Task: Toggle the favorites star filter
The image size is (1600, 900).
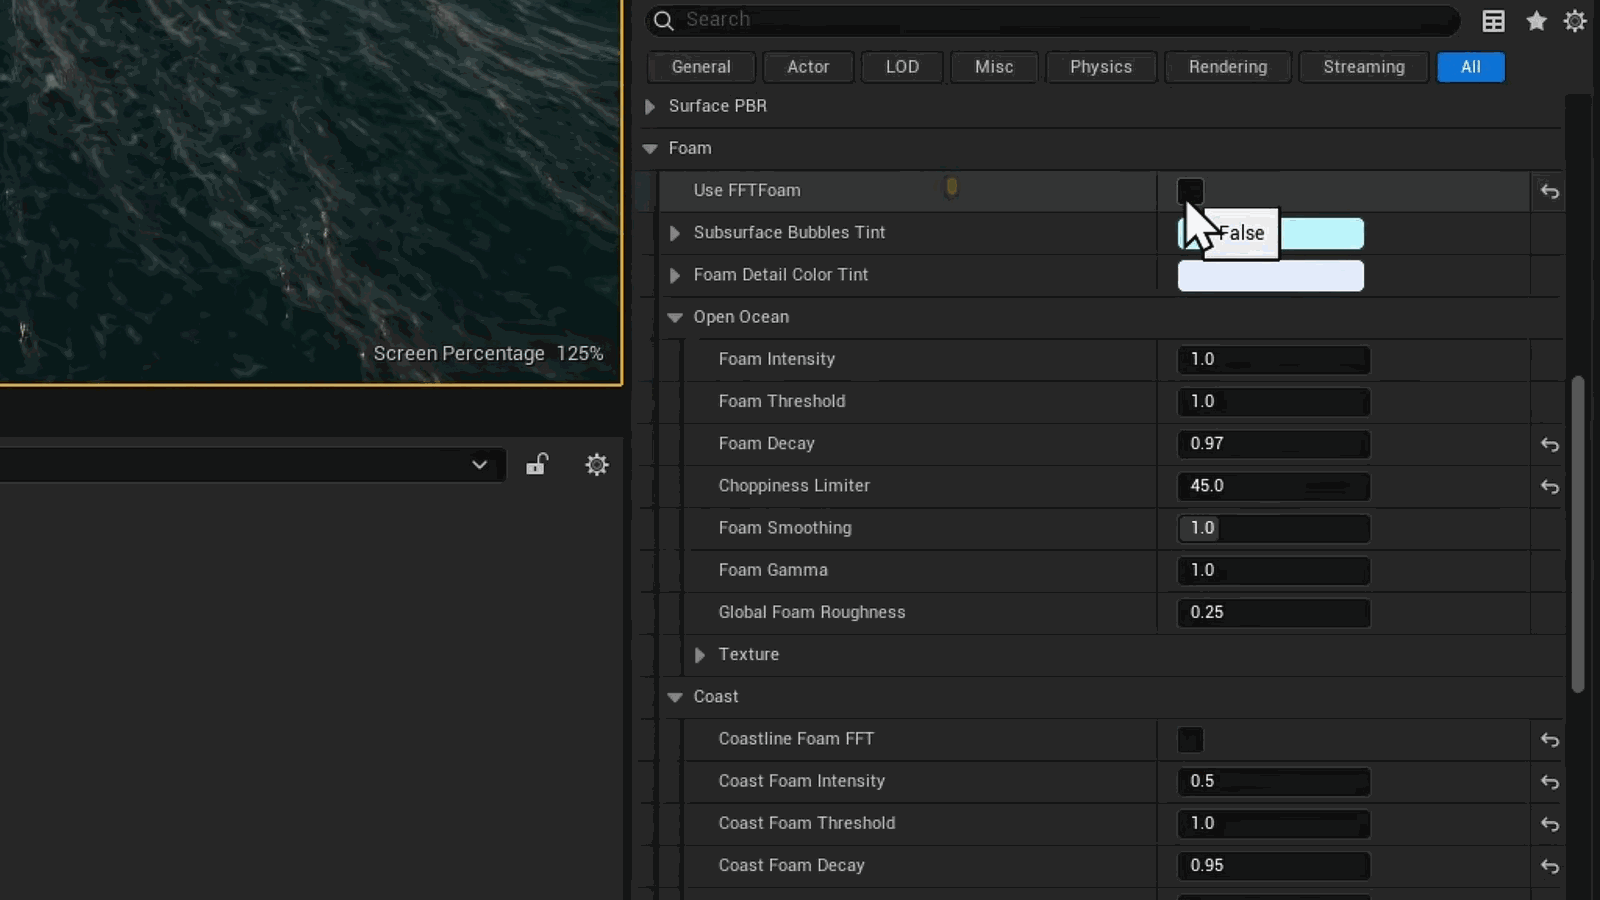Action: pos(1536,20)
